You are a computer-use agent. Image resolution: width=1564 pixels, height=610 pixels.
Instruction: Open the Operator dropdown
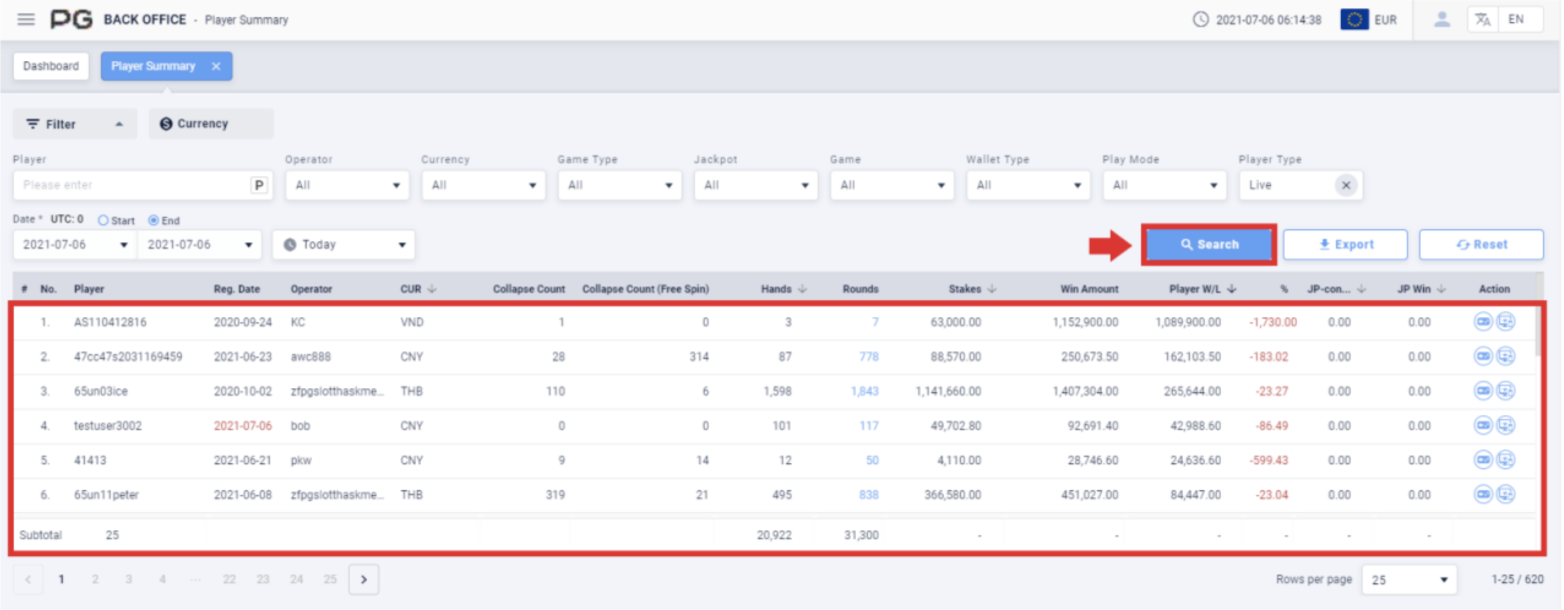coord(347,185)
